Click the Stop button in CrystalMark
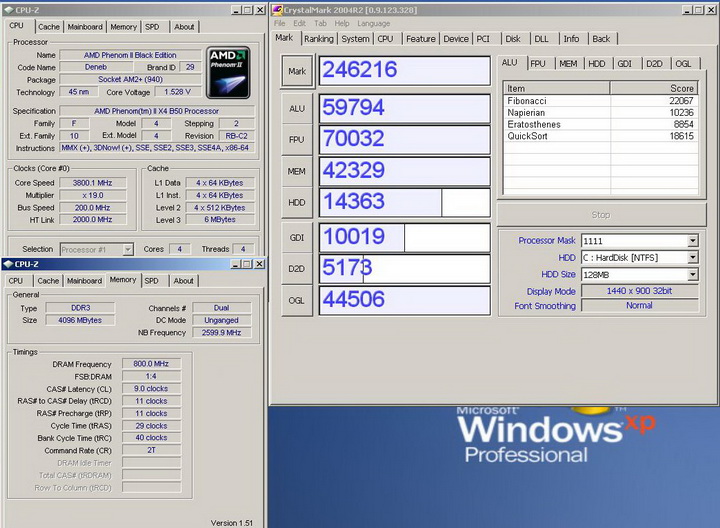The image size is (720, 528). click(x=601, y=215)
